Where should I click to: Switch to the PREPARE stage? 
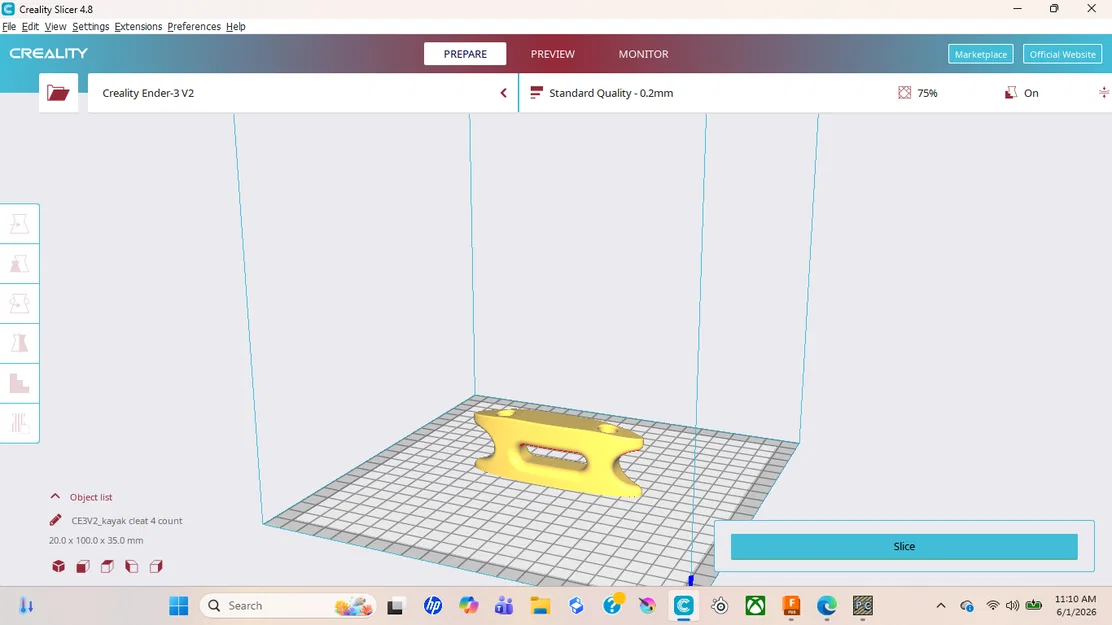tap(465, 54)
